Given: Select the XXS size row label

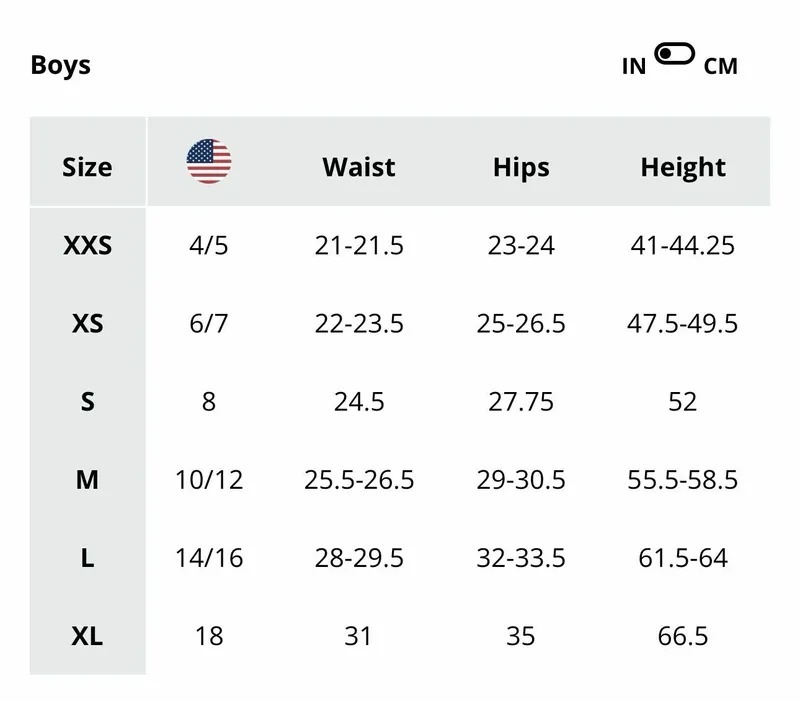Looking at the screenshot, I should (x=87, y=245).
